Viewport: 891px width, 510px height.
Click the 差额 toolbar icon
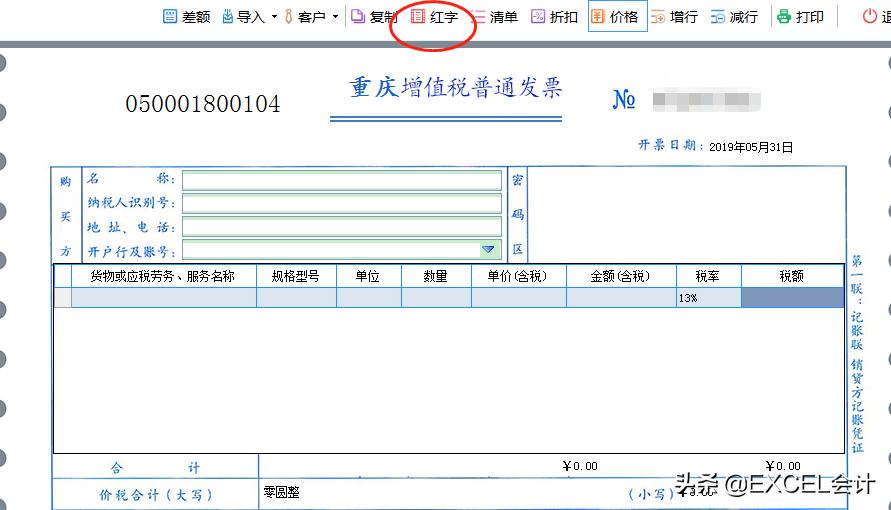pos(169,16)
